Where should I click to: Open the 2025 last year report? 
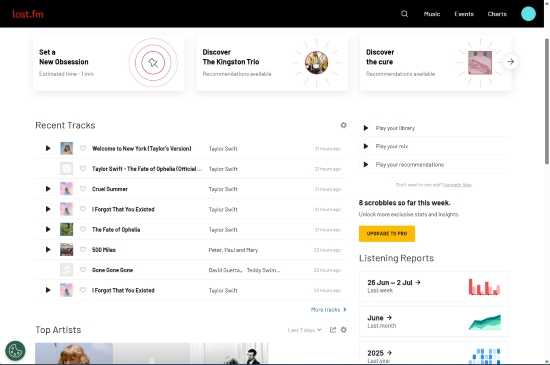coord(434,353)
